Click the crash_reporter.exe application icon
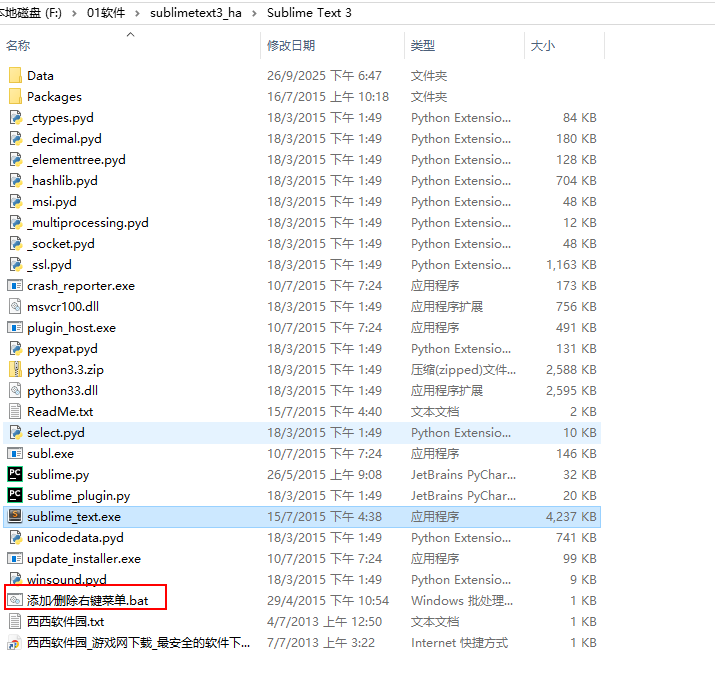 point(15,285)
